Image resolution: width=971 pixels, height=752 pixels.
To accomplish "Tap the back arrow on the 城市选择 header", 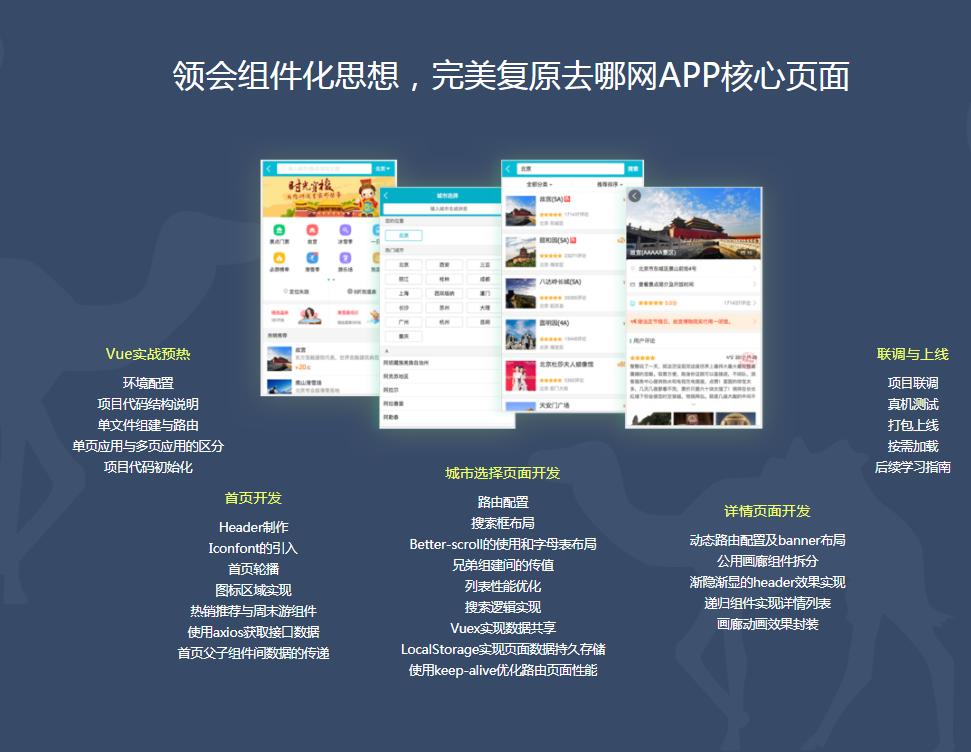I will 385,196.
